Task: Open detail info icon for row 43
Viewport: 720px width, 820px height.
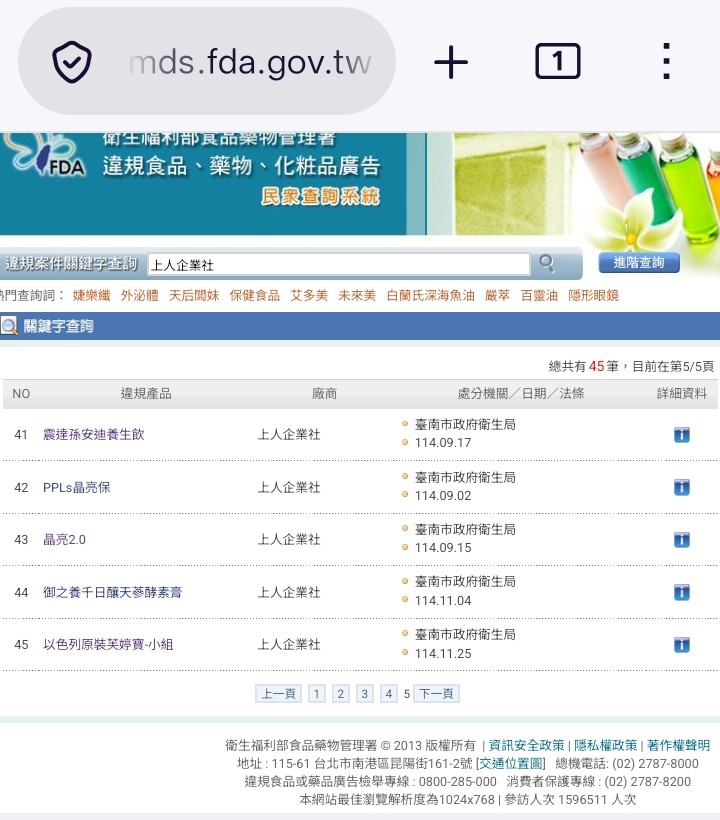Action: 681,540
